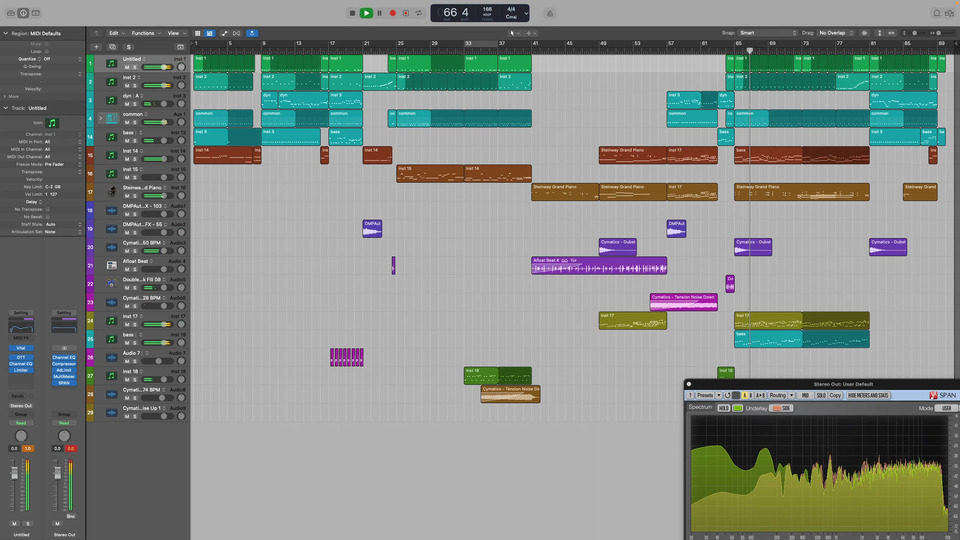Image resolution: width=960 pixels, height=540 pixels.
Task: Click the playhead marker in ruler
Action: click(749, 51)
